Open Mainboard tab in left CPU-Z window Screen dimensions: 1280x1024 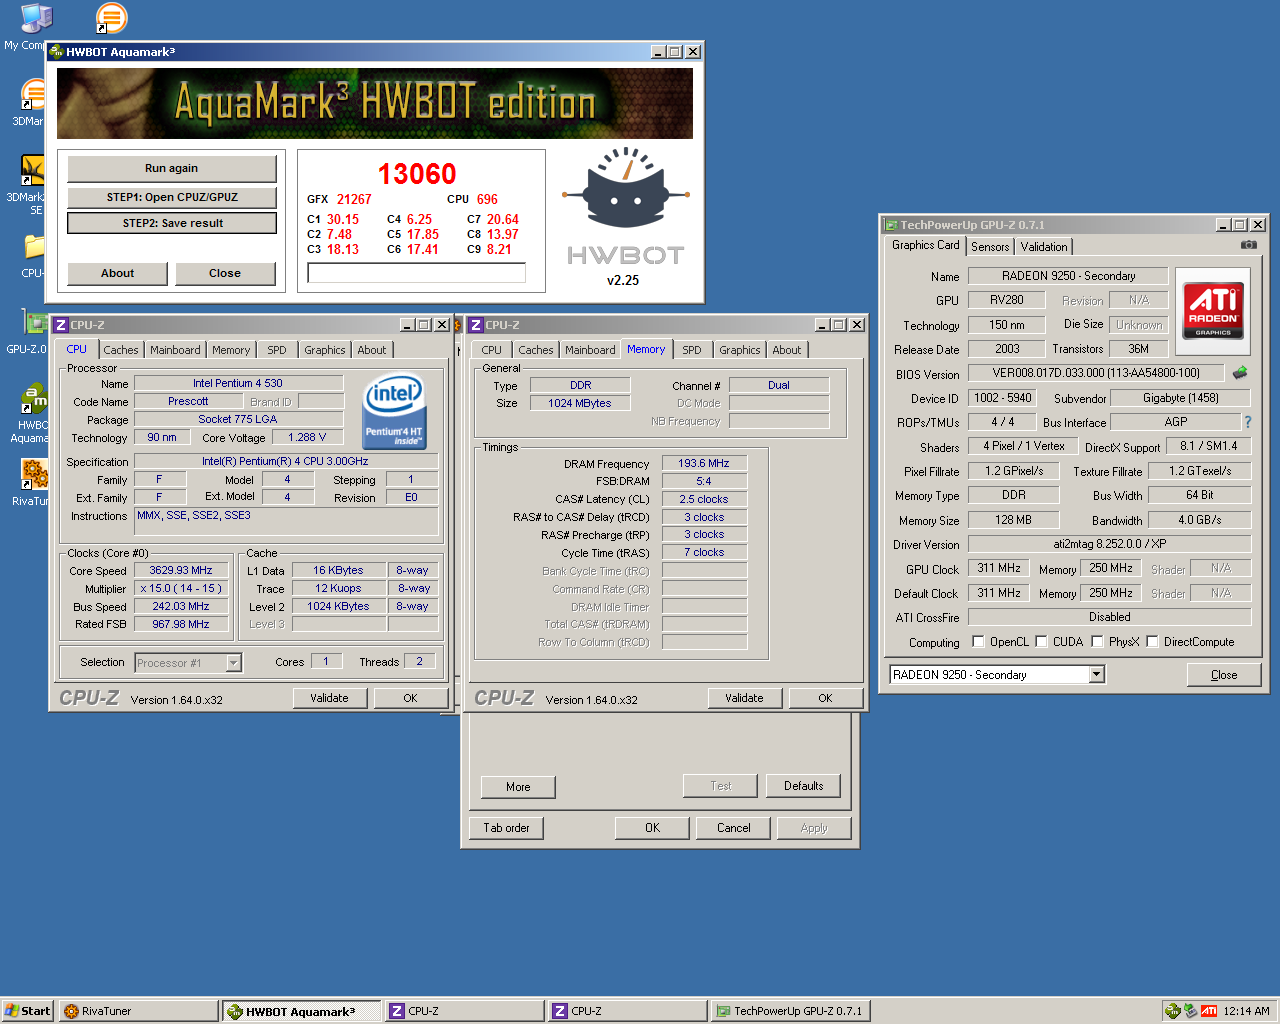(175, 350)
